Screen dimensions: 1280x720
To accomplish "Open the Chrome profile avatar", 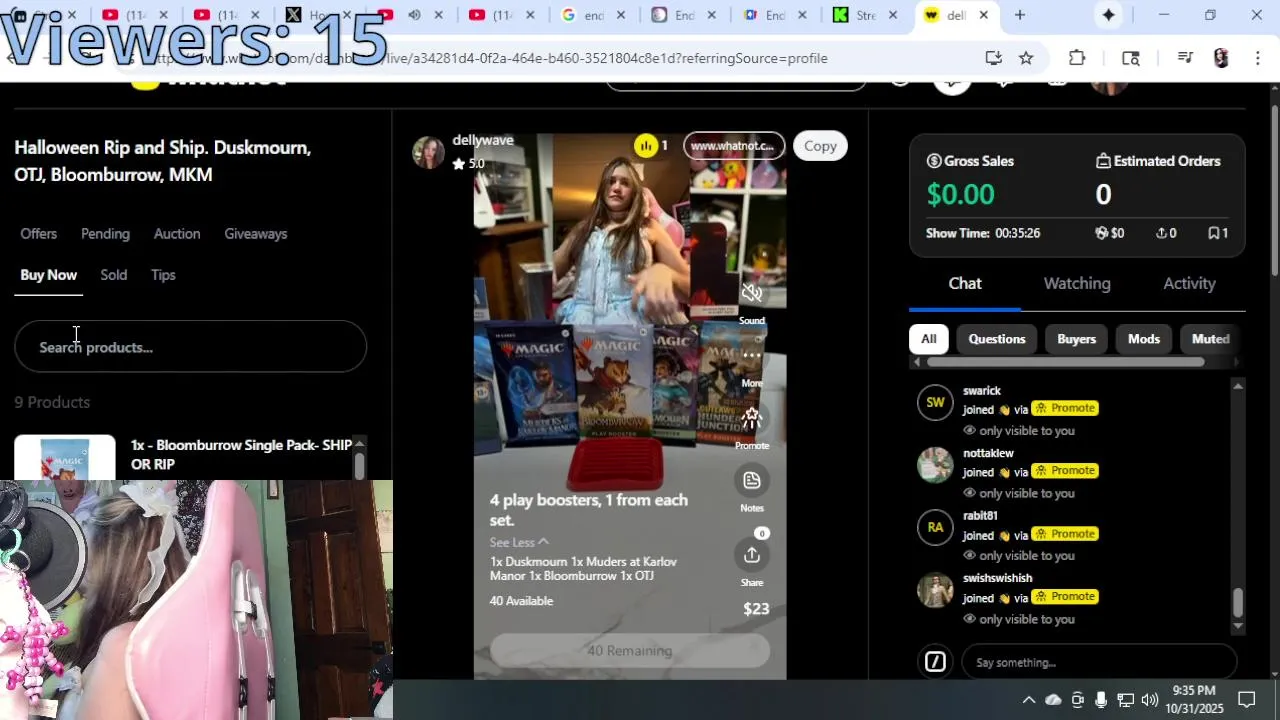I will (1221, 58).
